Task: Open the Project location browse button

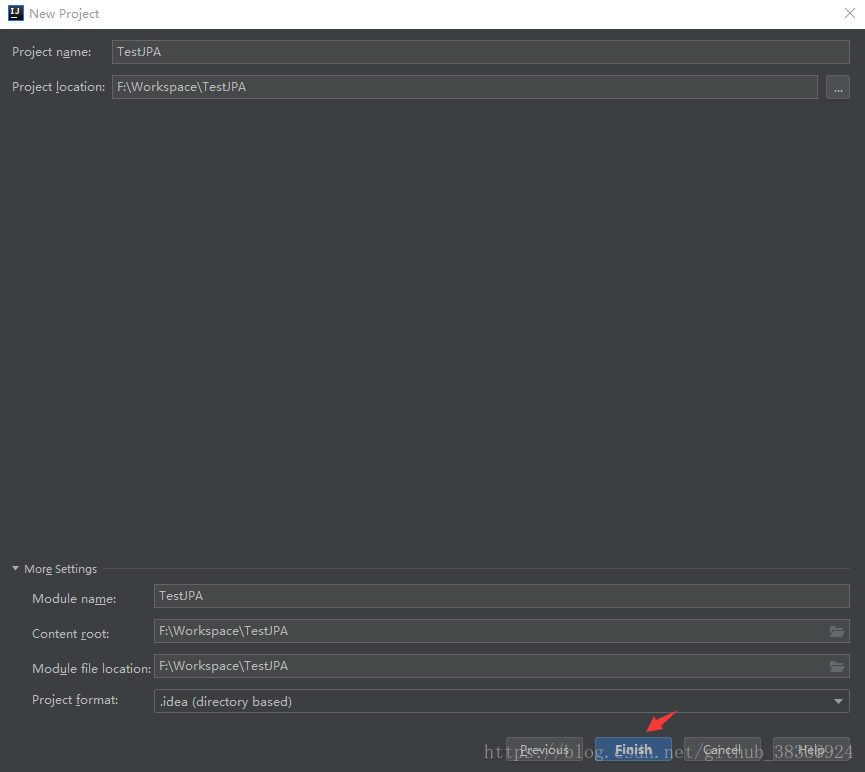Action: [837, 87]
